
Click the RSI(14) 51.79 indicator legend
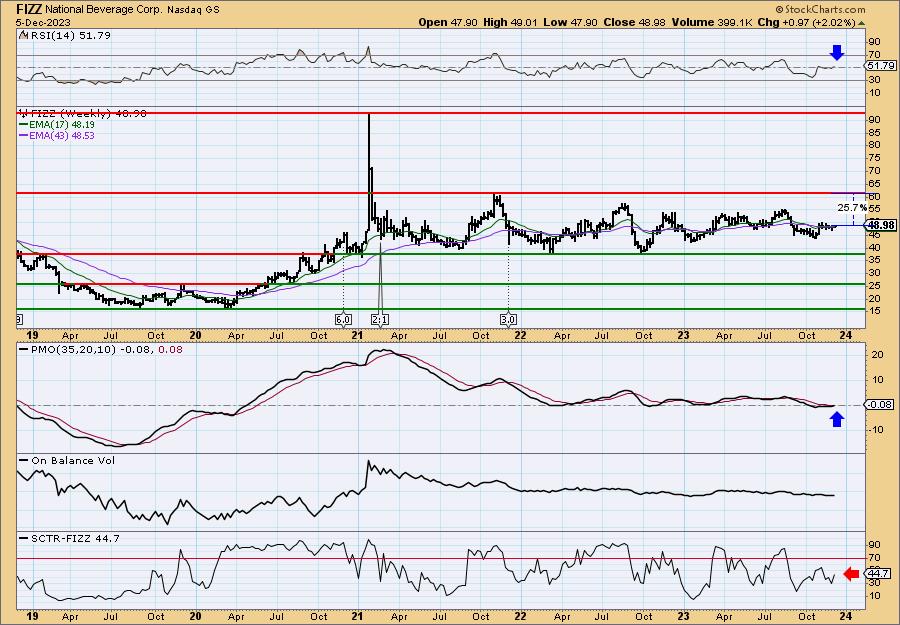click(x=65, y=35)
